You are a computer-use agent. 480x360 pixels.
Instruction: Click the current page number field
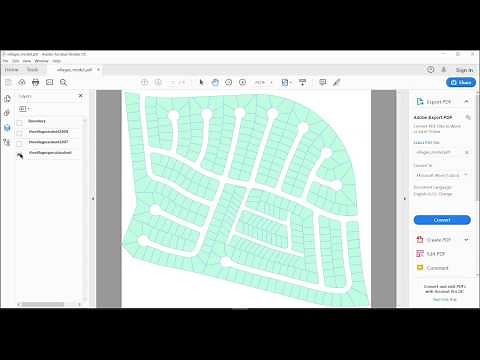click(x=172, y=82)
